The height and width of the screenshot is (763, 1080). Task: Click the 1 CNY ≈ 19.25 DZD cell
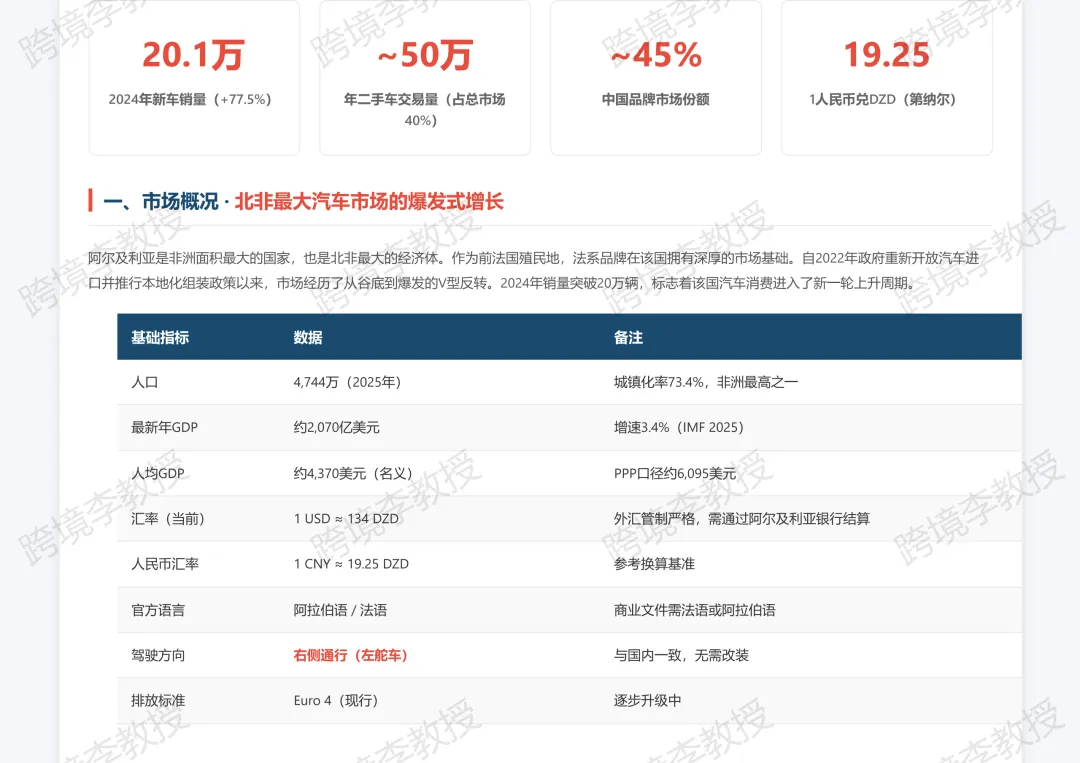coord(351,564)
